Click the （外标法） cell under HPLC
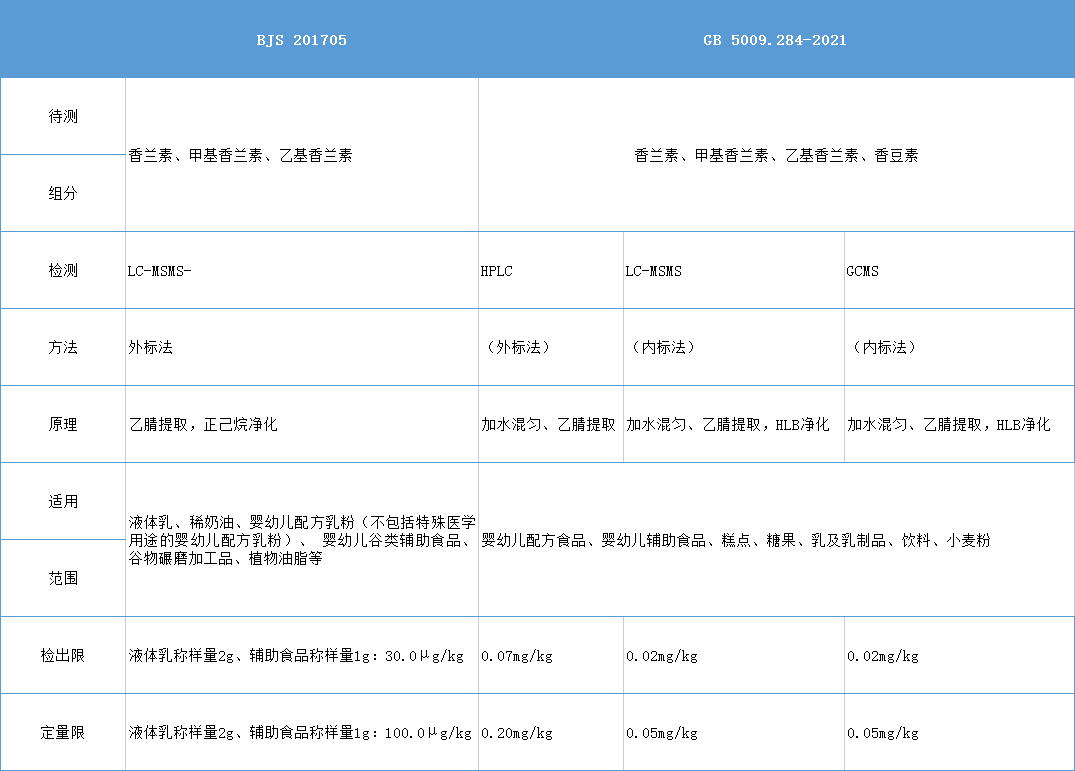 [x=551, y=347]
